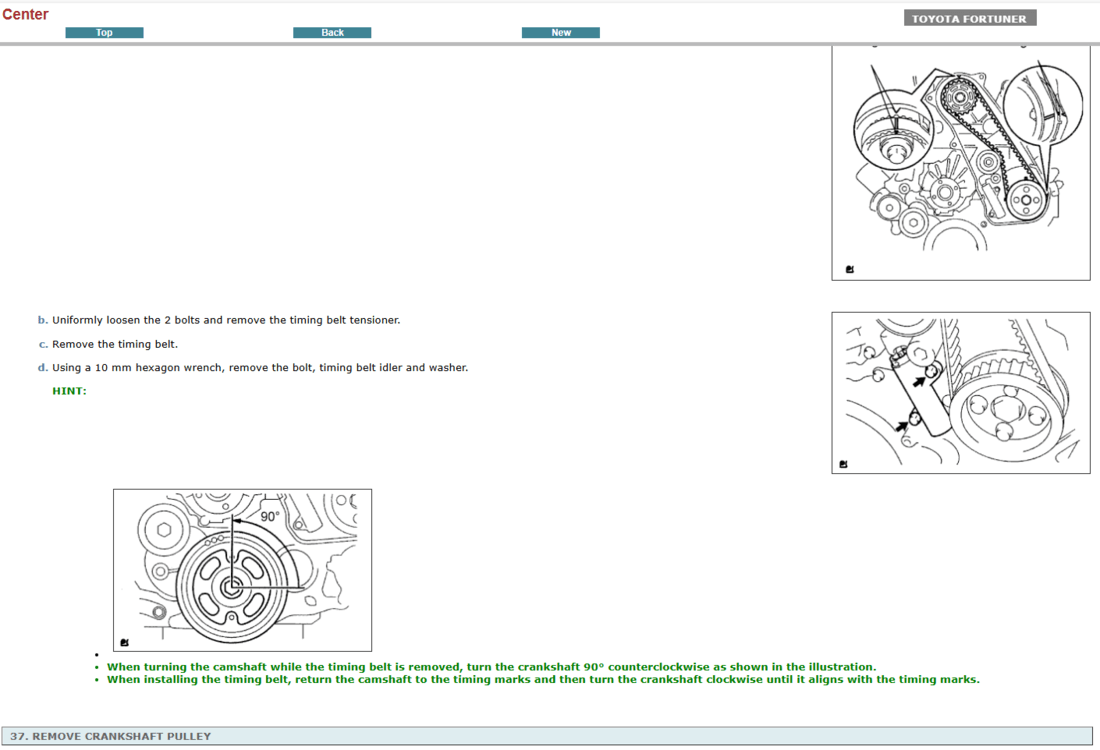Open the New button in header
The width and height of the screenshot is (1100, 750).
click(x=561, y=32)
